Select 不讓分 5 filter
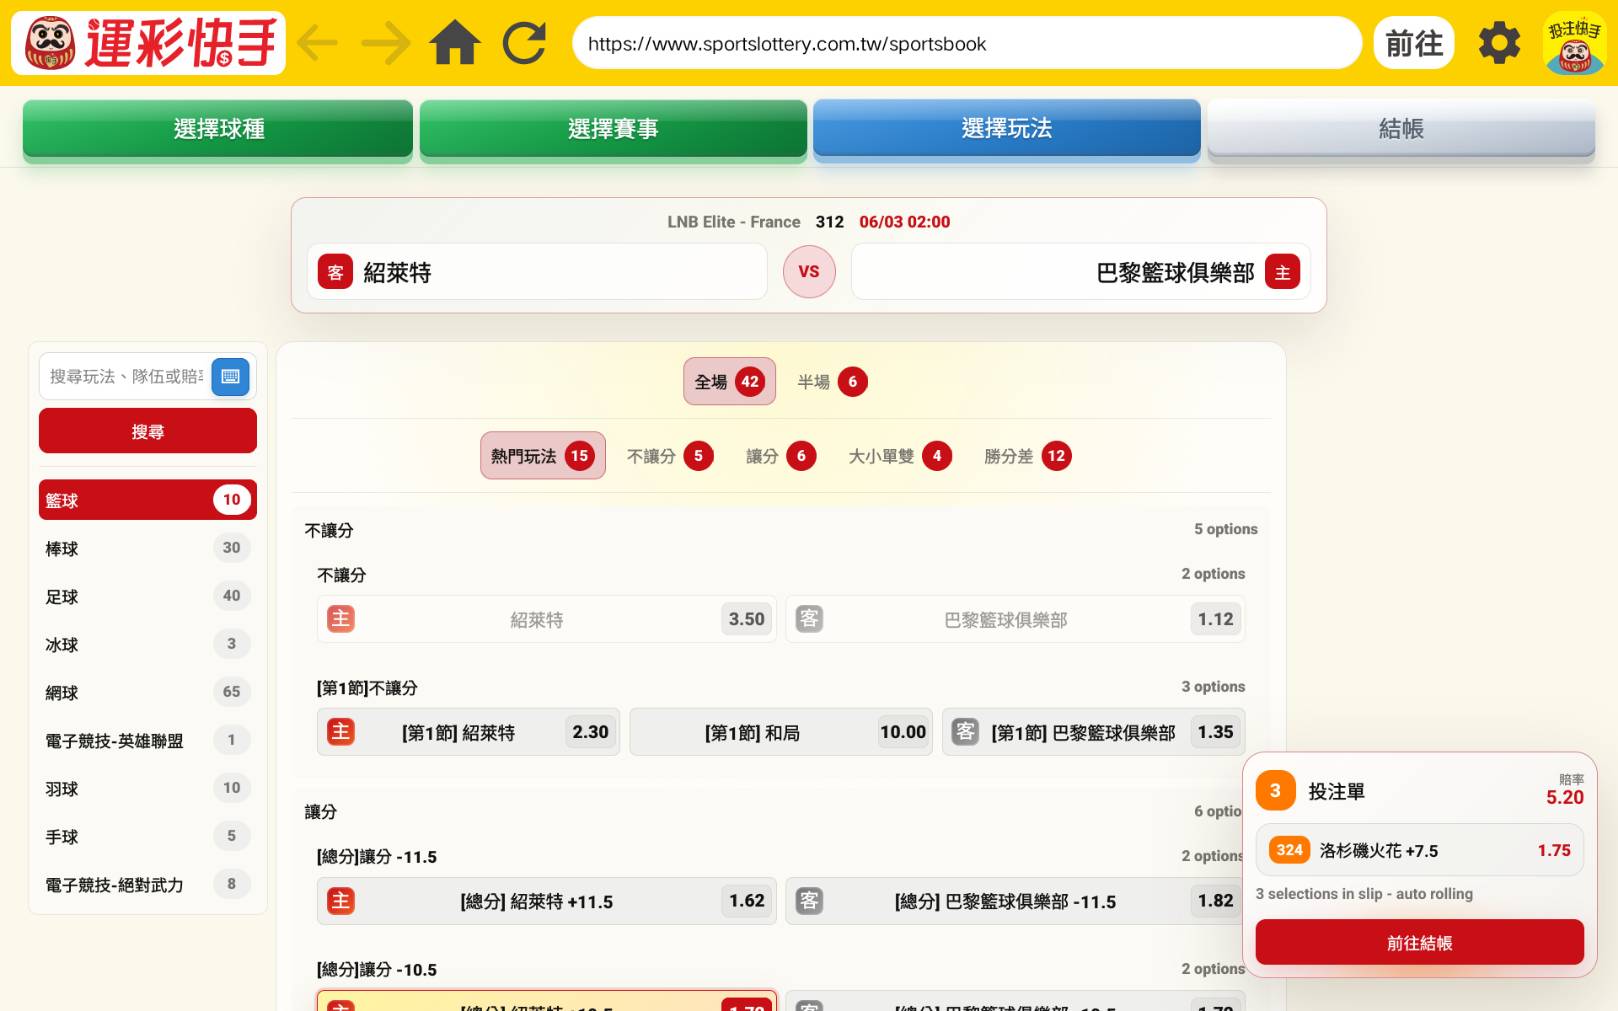 pyautogui.click(x=669, y=455)
